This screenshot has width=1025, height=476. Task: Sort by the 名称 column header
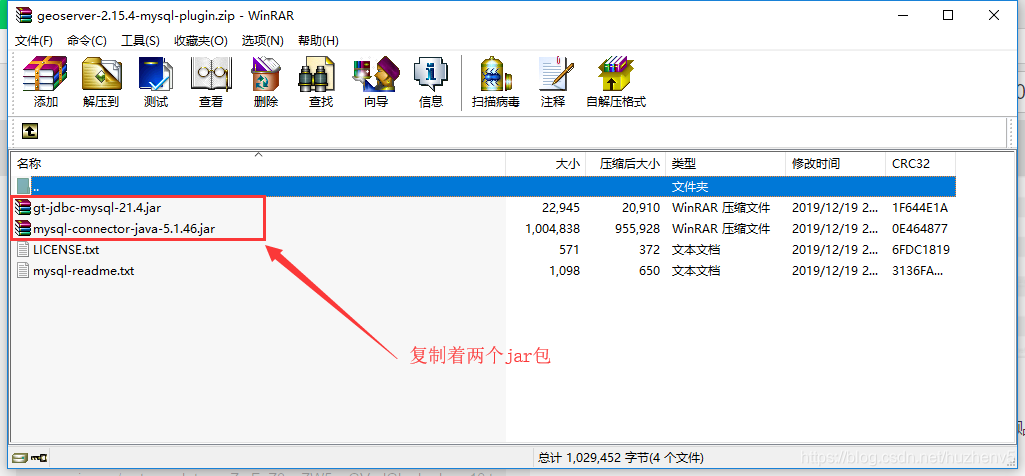[x=258, y=164]
